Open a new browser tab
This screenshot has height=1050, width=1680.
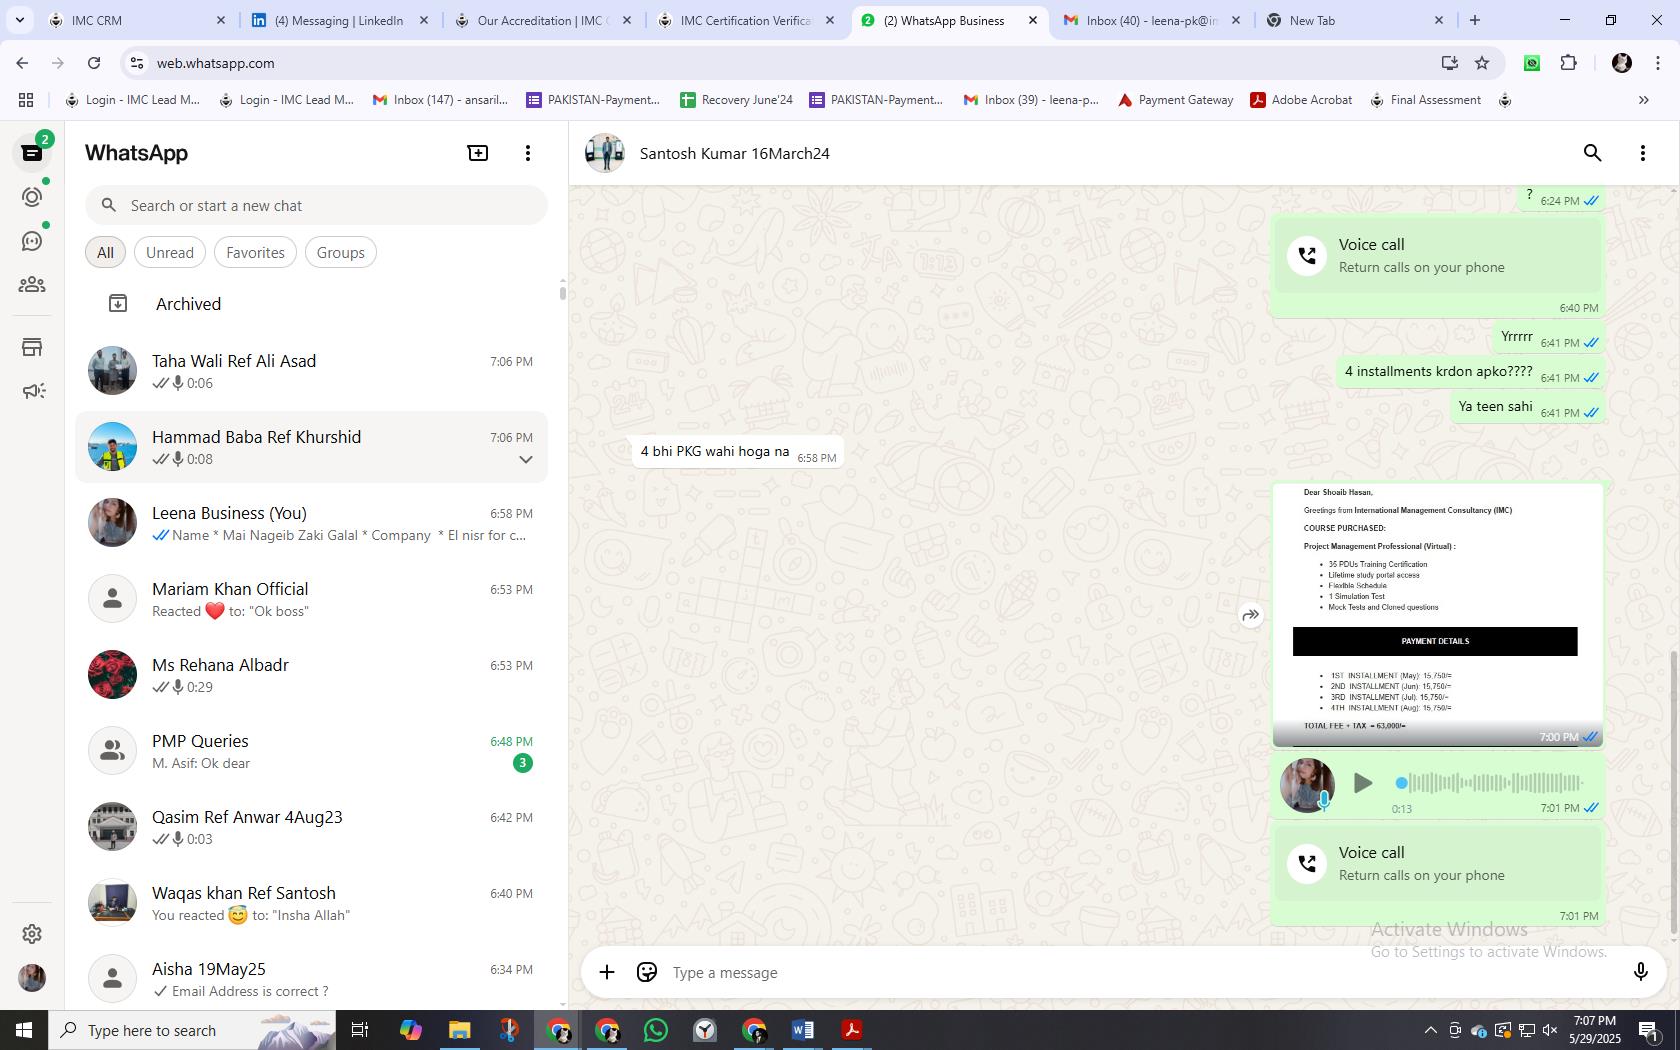1475,20
